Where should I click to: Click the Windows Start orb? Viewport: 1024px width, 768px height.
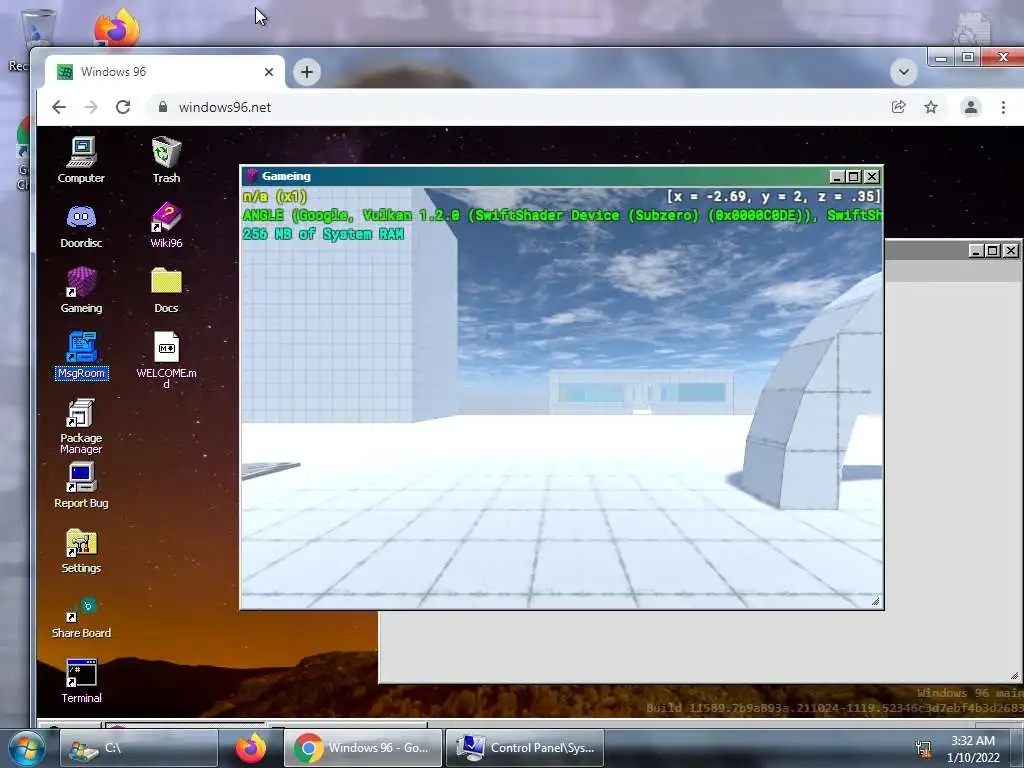coord(26,748)
